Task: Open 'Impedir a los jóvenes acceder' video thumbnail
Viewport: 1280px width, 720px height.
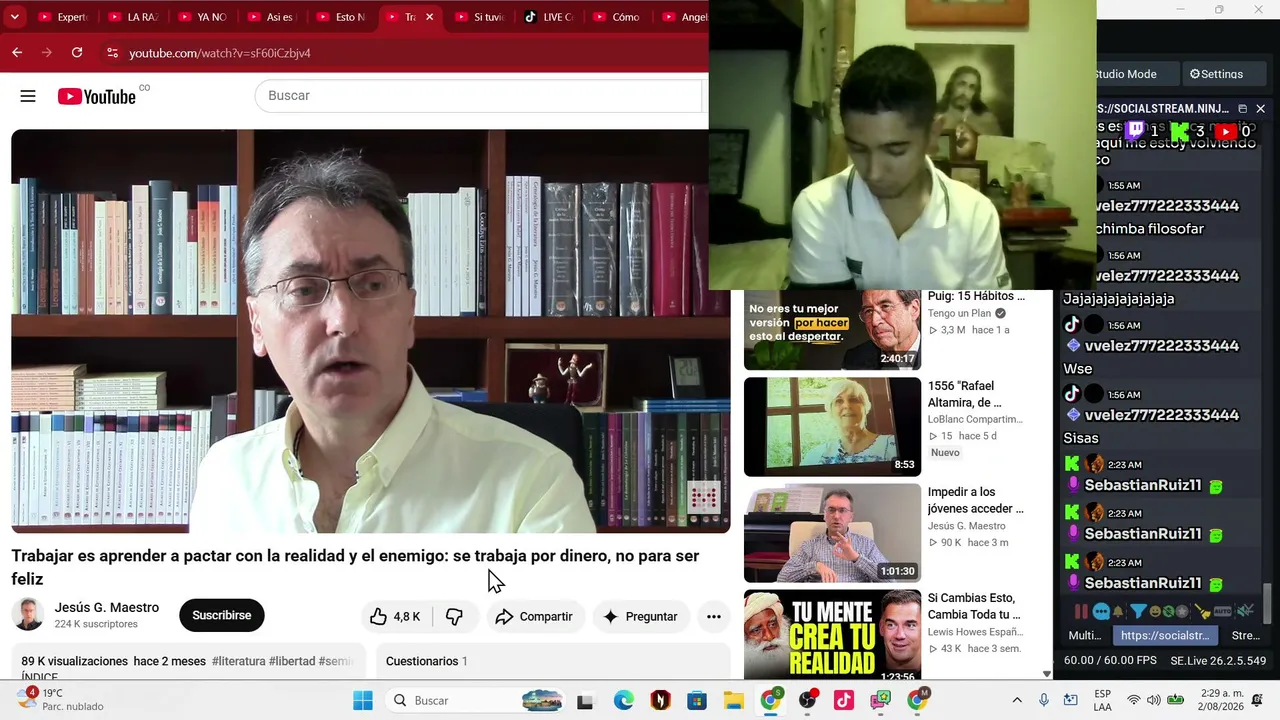Action: (x=832, y=533)
